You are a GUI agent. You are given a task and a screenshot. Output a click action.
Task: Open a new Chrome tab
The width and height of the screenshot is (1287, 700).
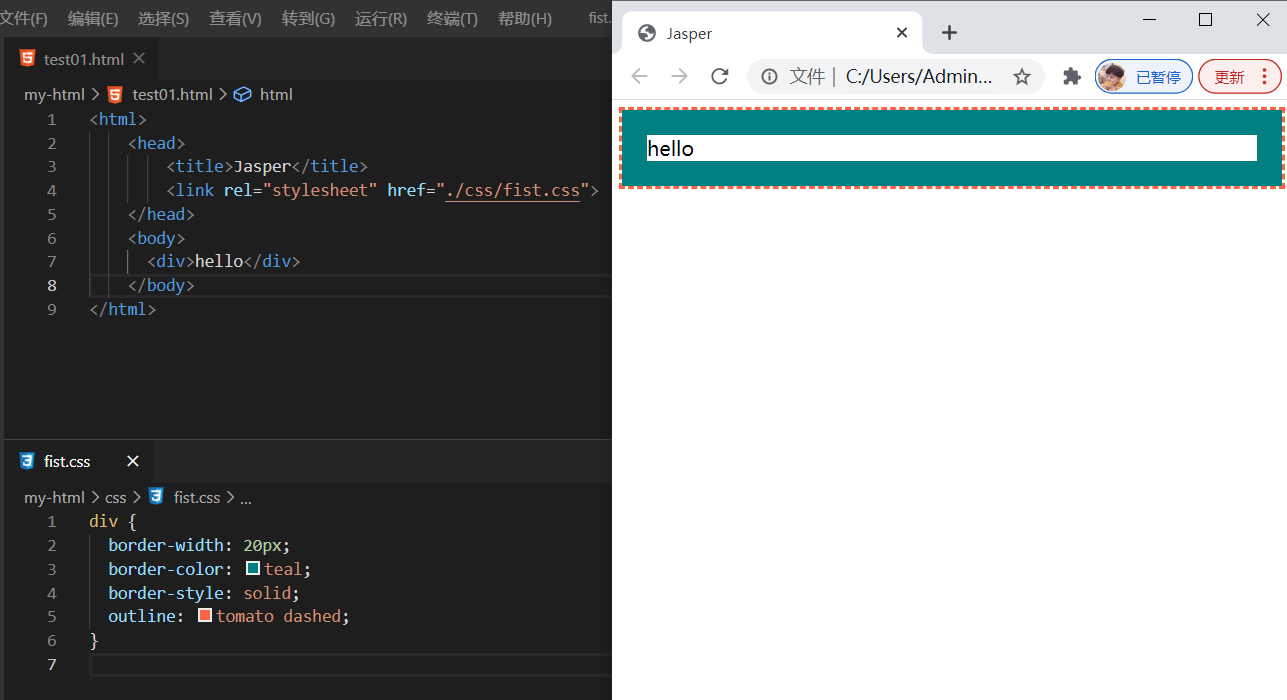(949, 33)
